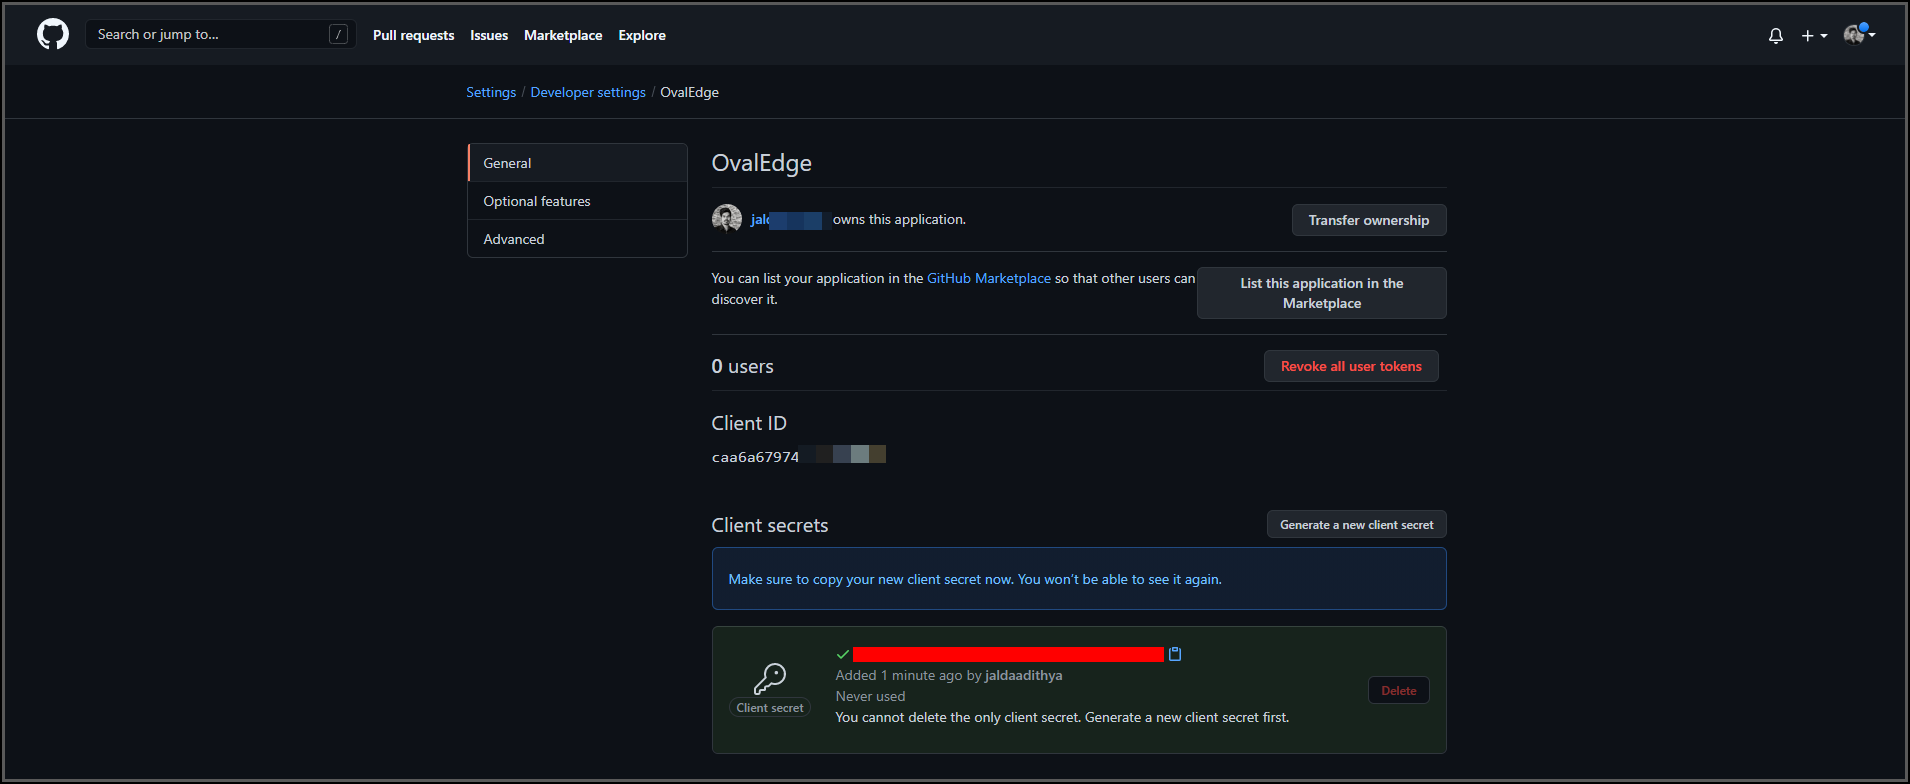1910x784 pixels.
Task: Open Issues in top navigation
Action: (x=489, y=35)
